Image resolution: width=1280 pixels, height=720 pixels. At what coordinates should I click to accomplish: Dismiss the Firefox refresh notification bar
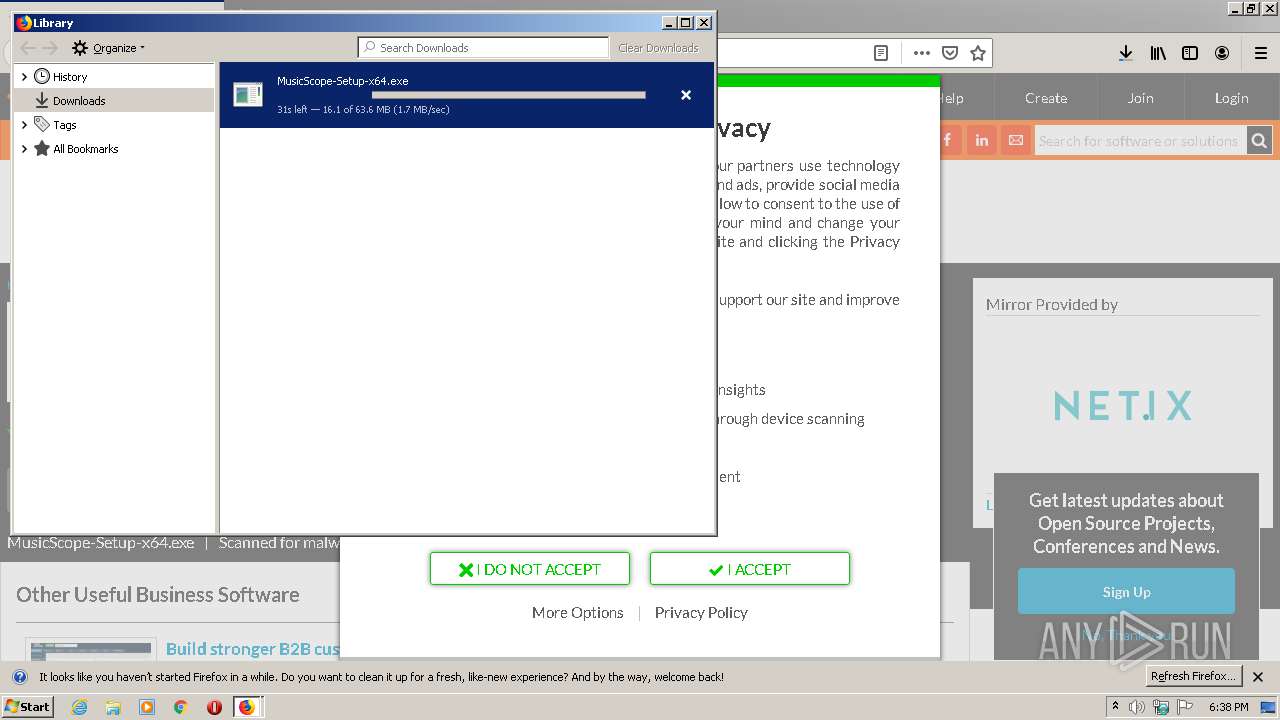click(x=1259, y=677)
